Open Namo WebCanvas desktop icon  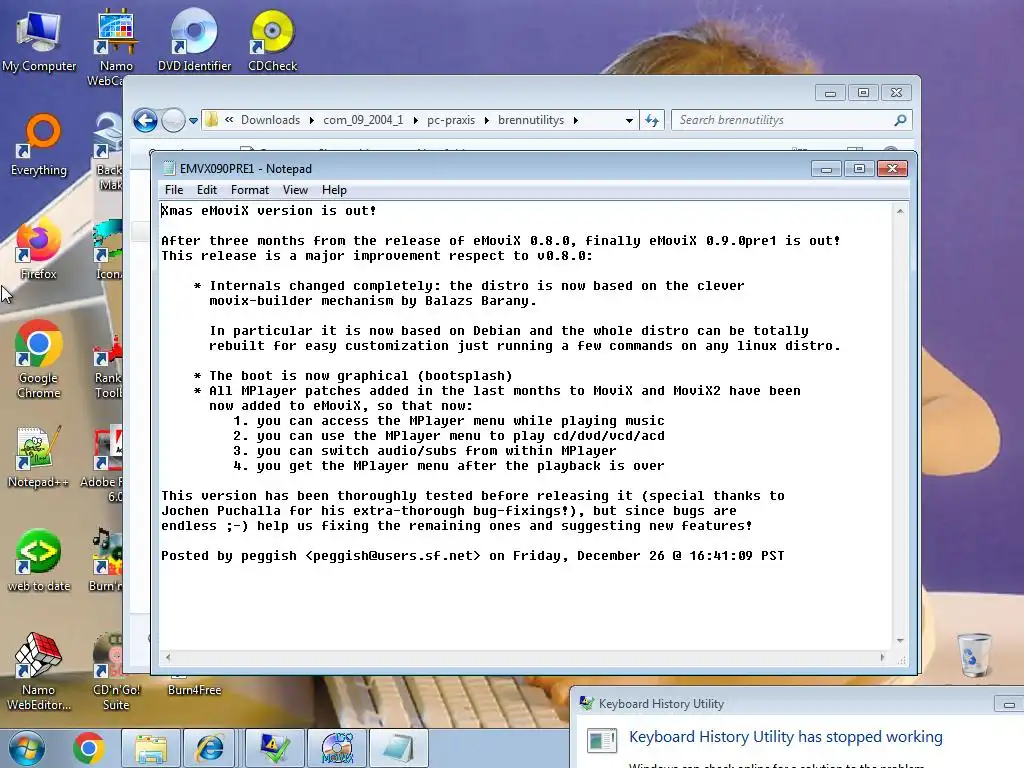115,47
